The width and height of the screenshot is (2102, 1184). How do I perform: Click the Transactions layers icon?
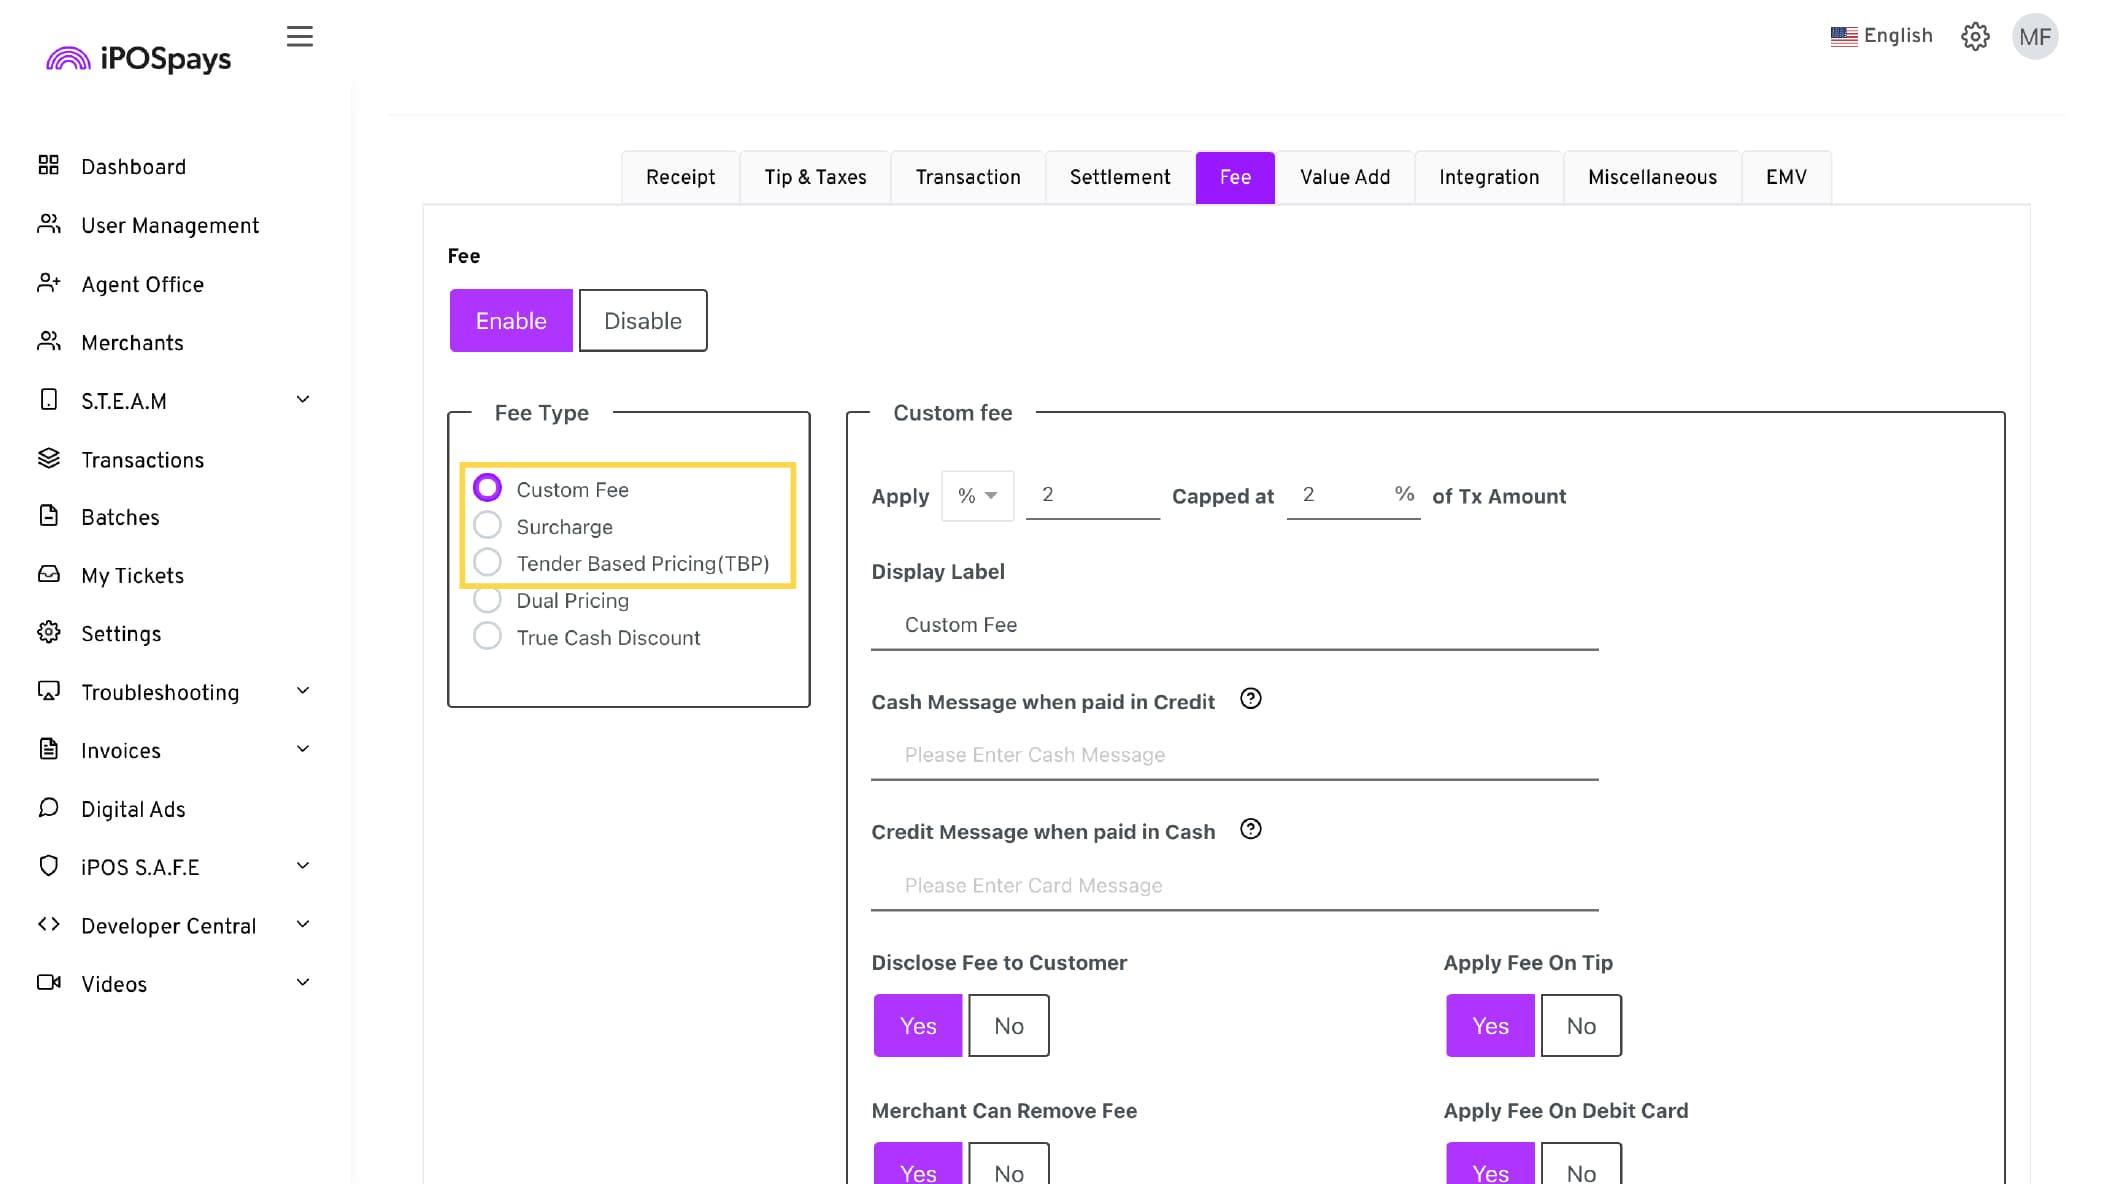[x=48, y=458]
